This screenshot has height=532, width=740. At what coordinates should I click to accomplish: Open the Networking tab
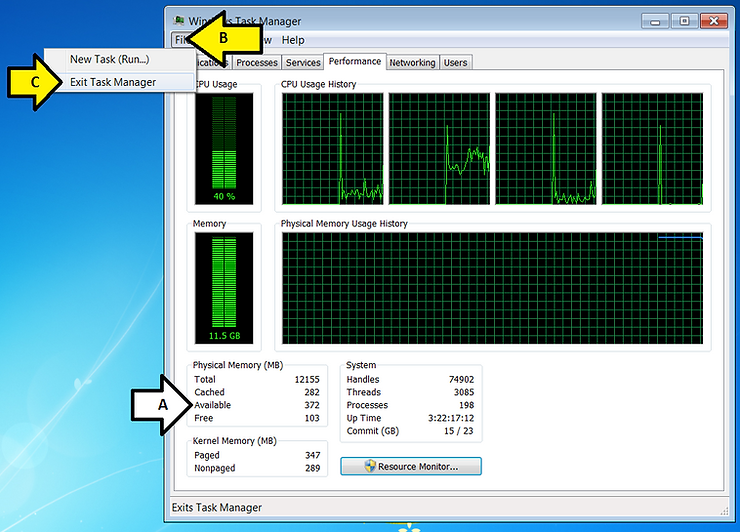pos(412,63)
